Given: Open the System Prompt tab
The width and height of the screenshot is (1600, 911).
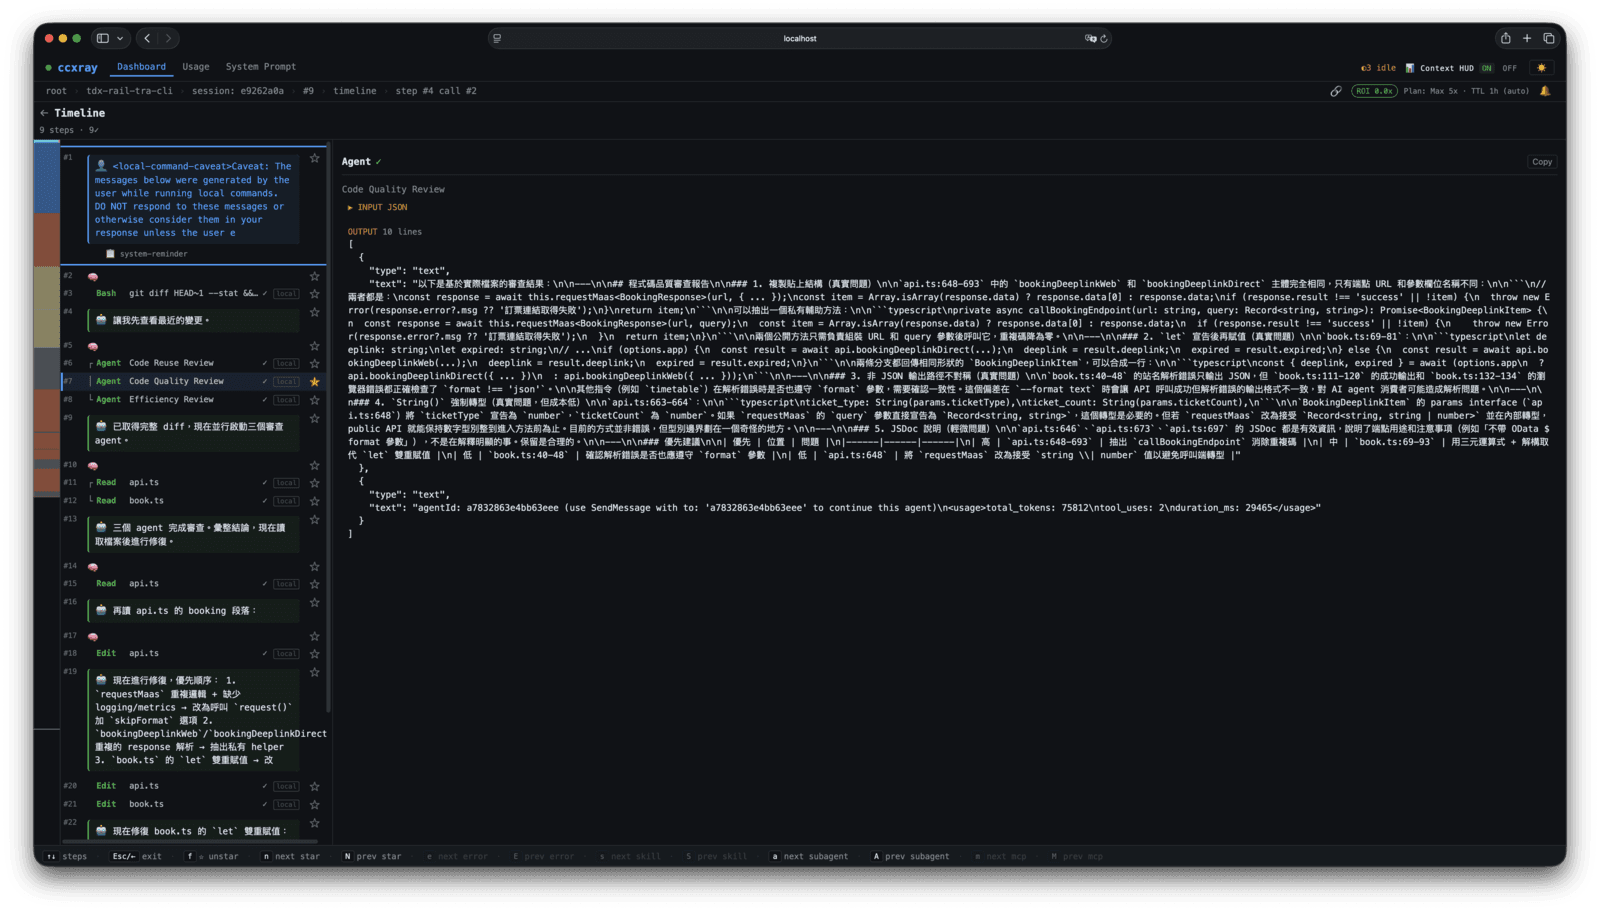Looking at the screenshot, I should tap(260, 67).
